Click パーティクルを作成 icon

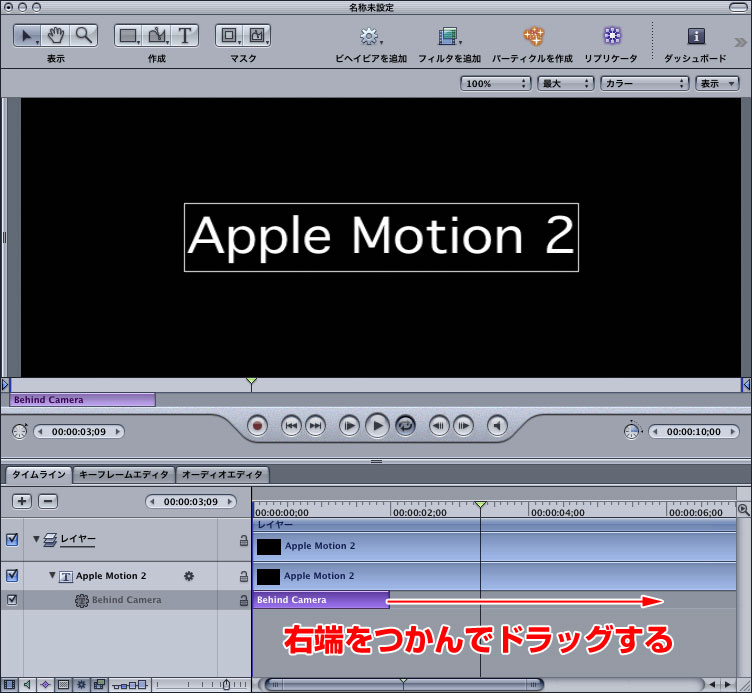[533, 36]
